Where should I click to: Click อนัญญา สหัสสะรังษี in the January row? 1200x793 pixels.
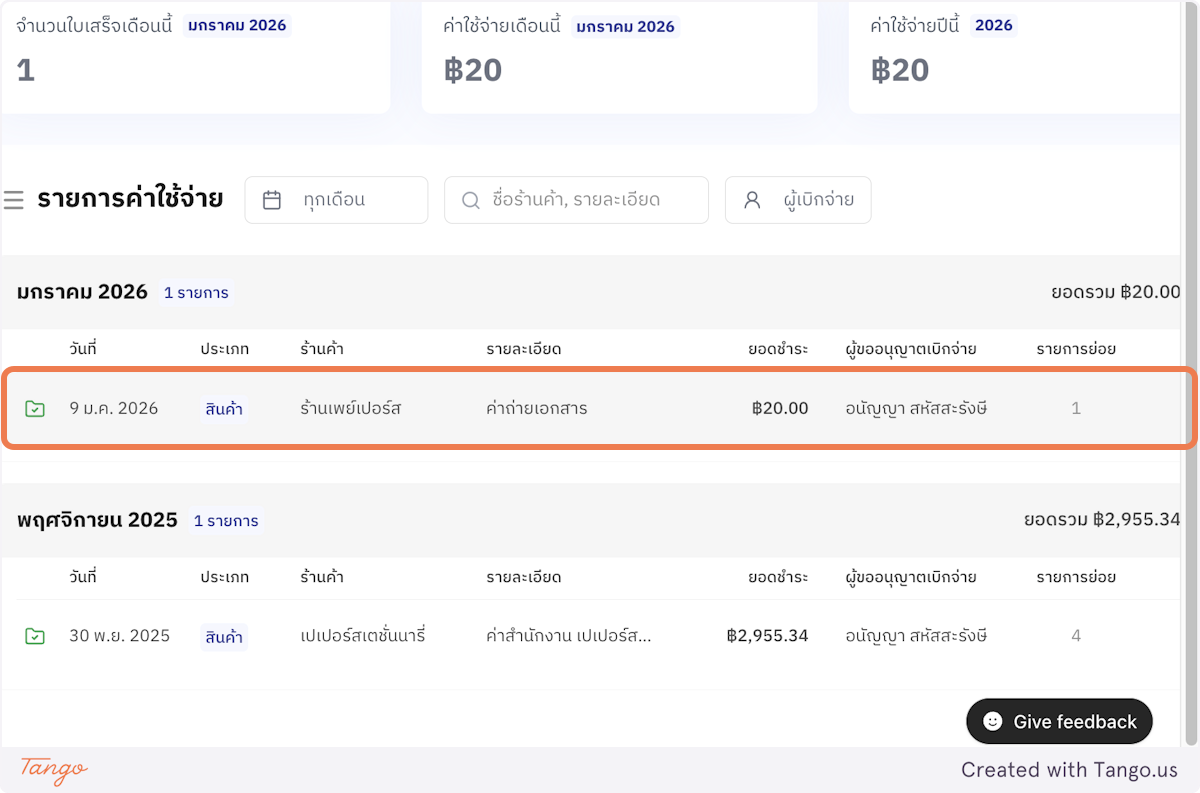pos(916,409)
